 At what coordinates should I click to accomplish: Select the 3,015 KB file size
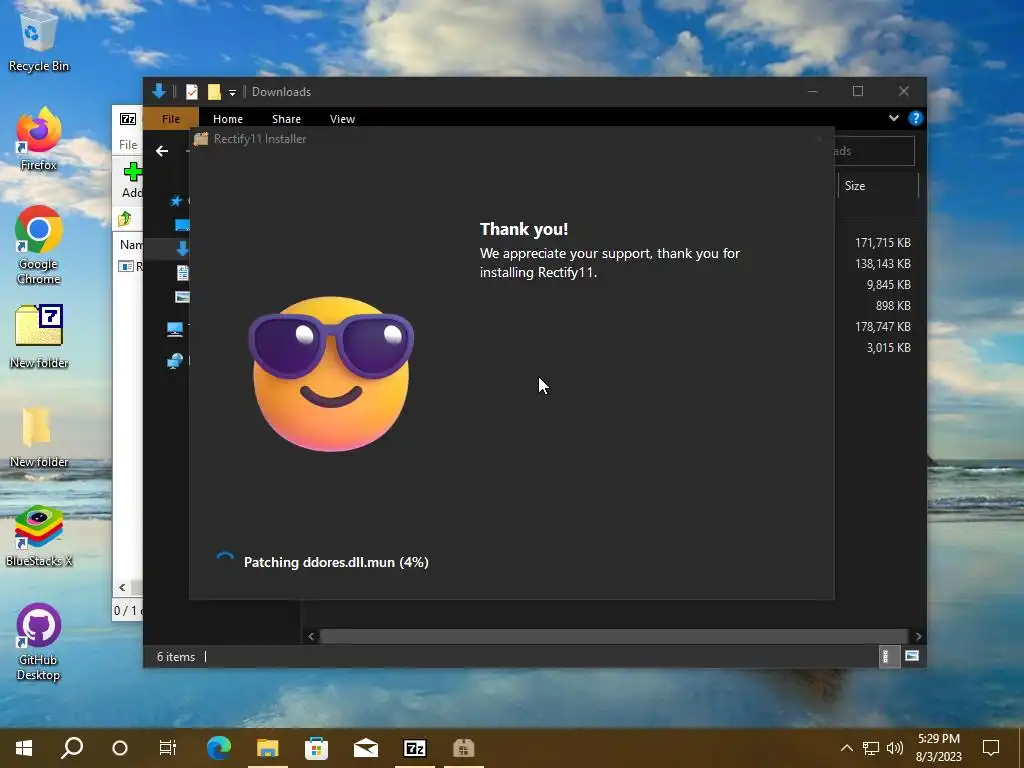point(888,347)
